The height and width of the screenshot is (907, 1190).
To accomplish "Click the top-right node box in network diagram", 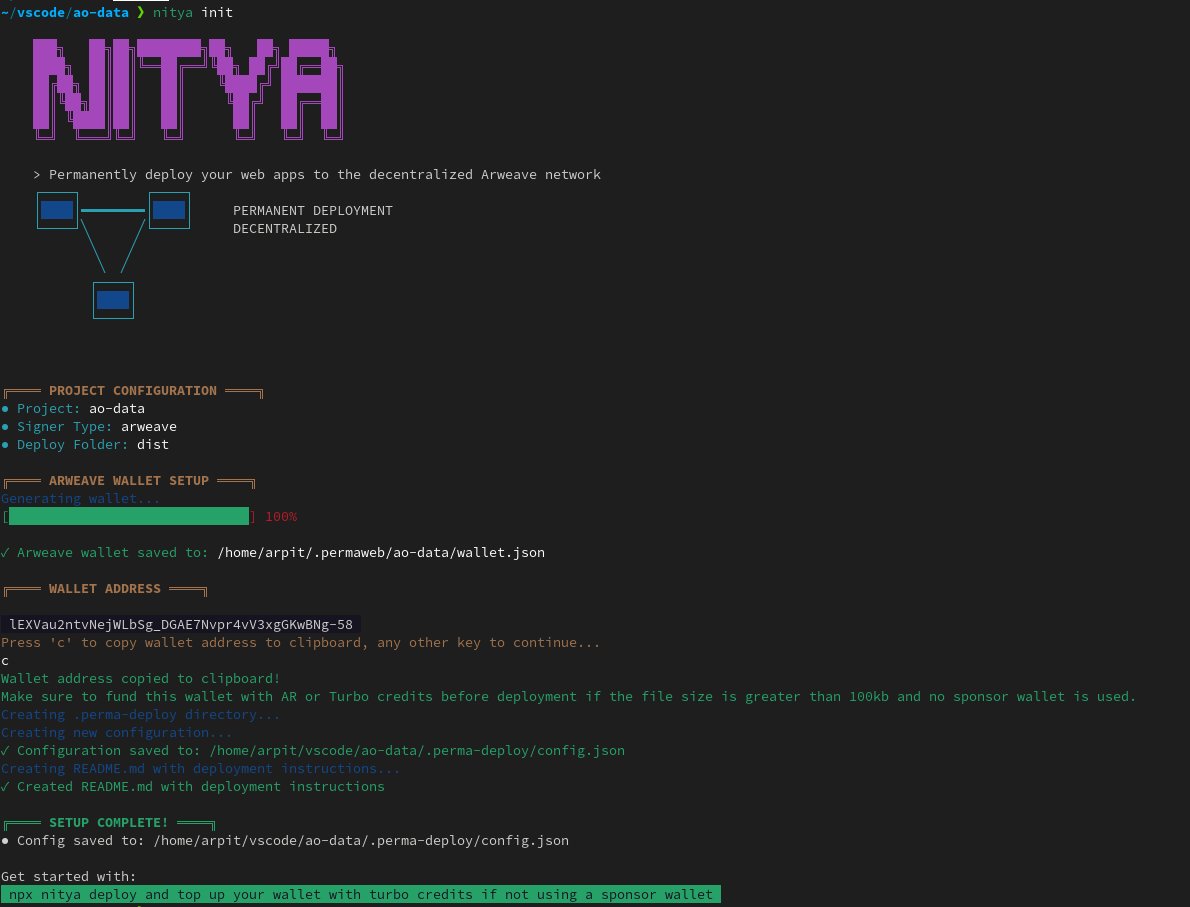I will [169, 210].
